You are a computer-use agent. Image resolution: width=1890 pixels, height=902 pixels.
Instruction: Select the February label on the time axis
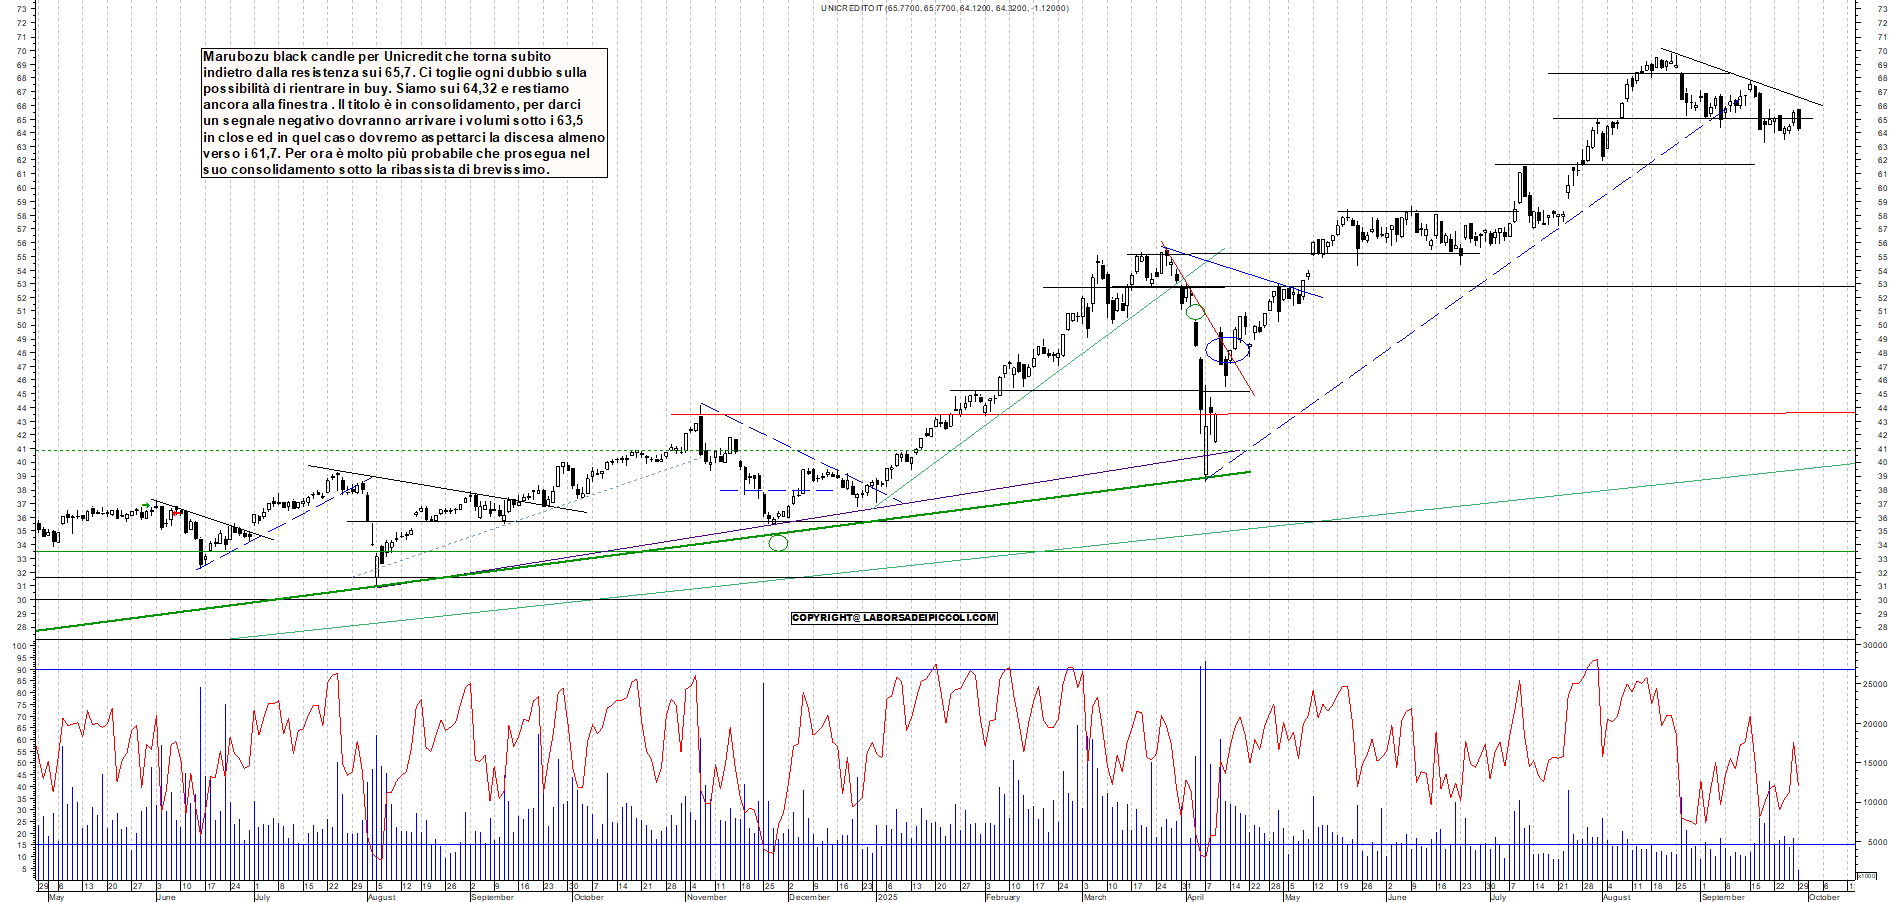pos(1002,897)
